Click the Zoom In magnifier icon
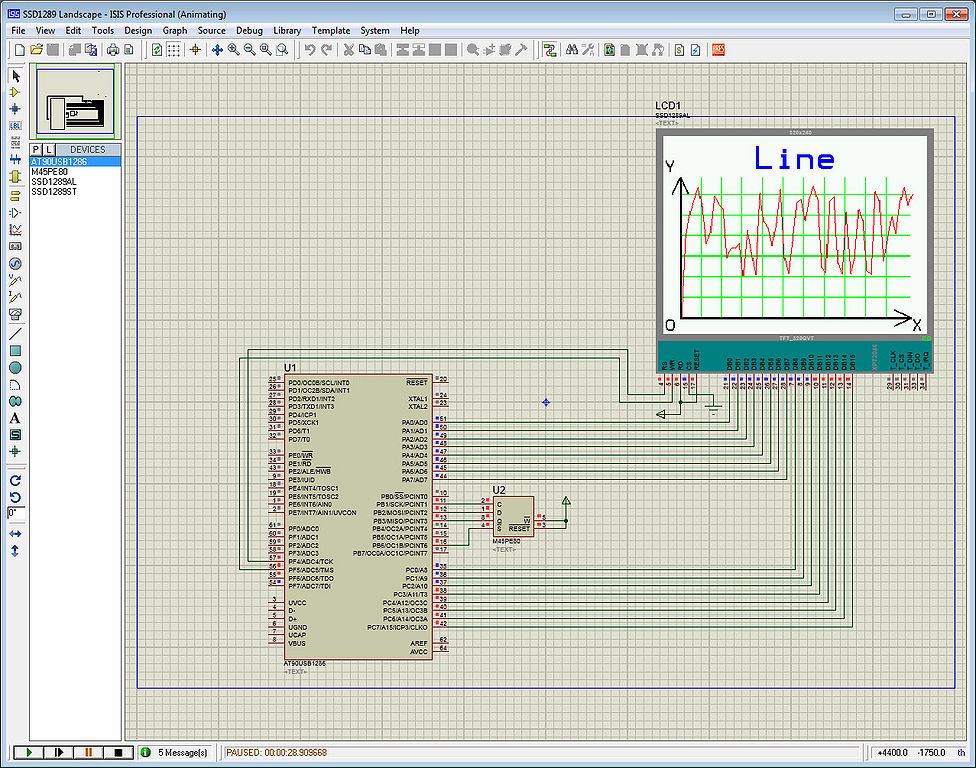 pos(233,50)
